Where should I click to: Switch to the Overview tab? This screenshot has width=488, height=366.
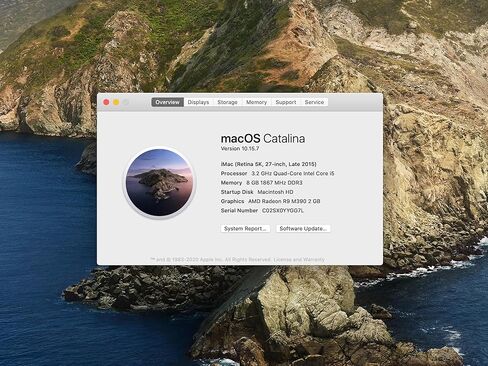[x=168, y=102]
